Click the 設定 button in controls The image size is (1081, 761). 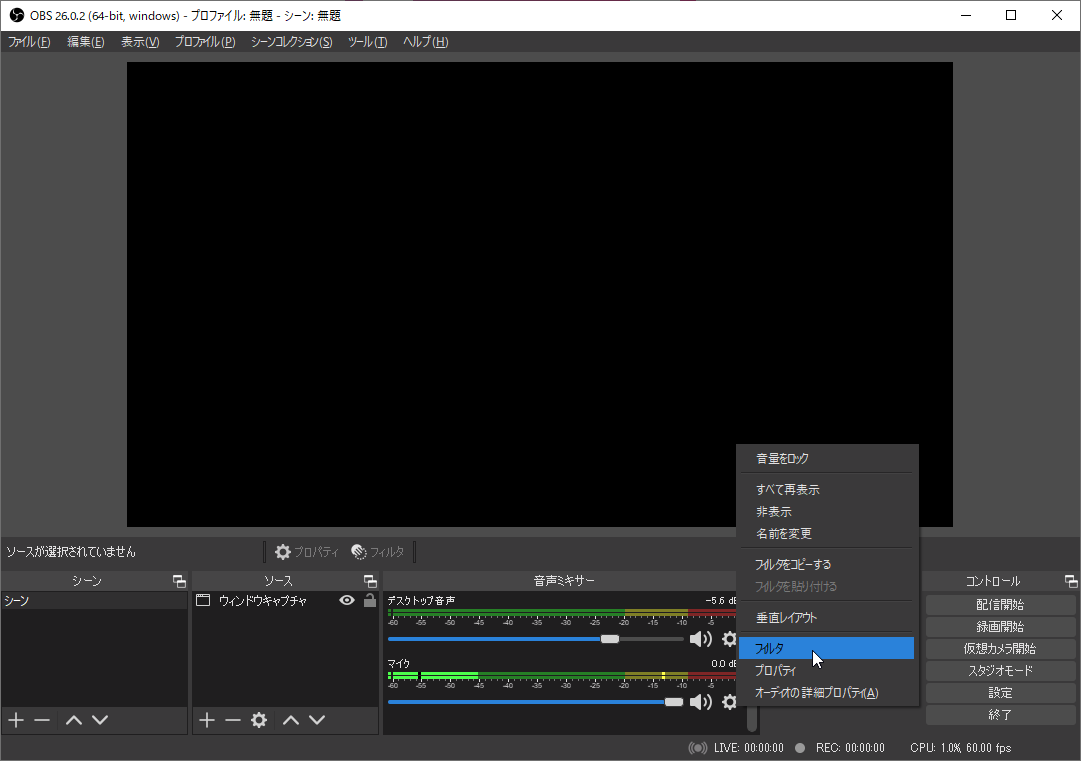tap(1000, 693)
